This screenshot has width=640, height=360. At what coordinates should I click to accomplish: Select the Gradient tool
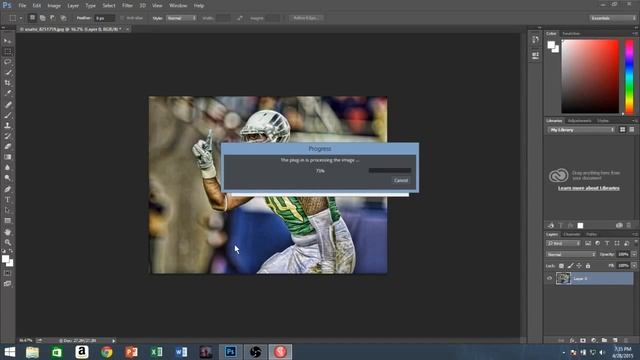[x=7, y=157]
